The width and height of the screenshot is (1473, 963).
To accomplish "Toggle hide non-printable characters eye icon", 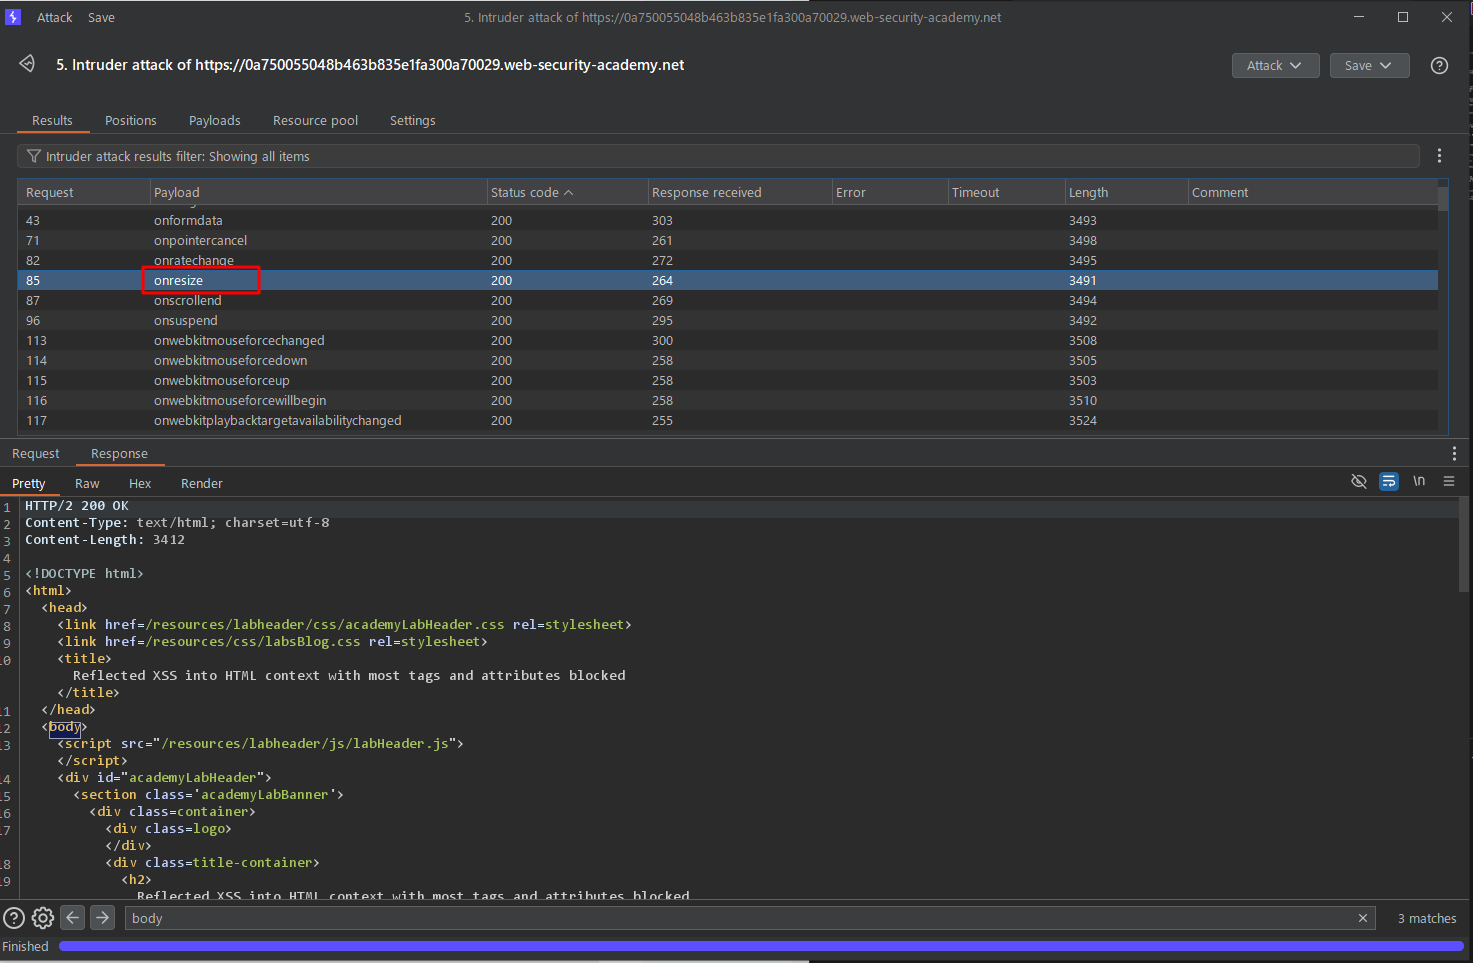I will [x=1358, y=481].
